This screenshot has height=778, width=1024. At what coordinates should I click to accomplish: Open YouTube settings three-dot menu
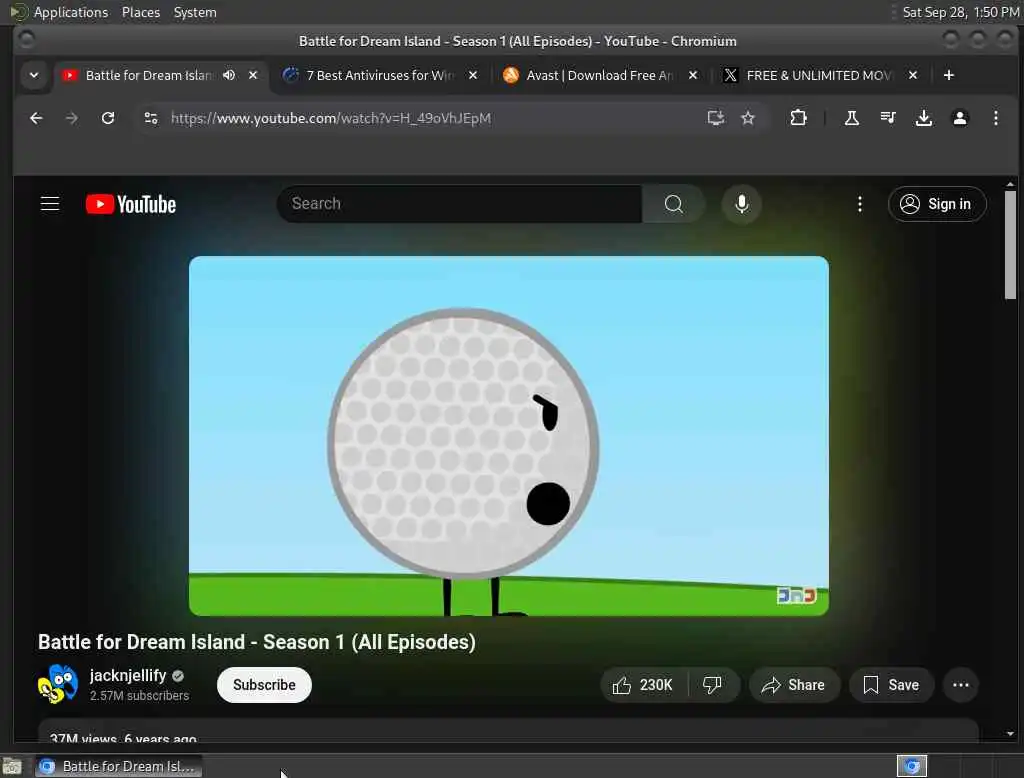(859, 204)
